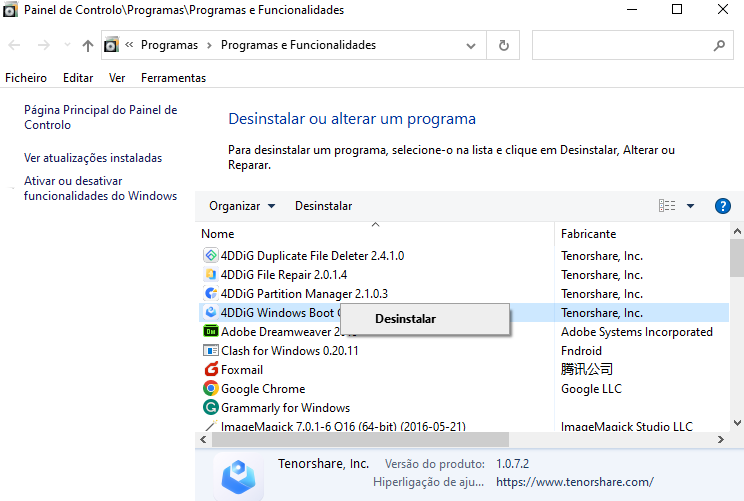Image resolution: width=744 pixels, height=501 pixels.
Task: Select the Google Chrome entry name
Action: coord(263,389)
